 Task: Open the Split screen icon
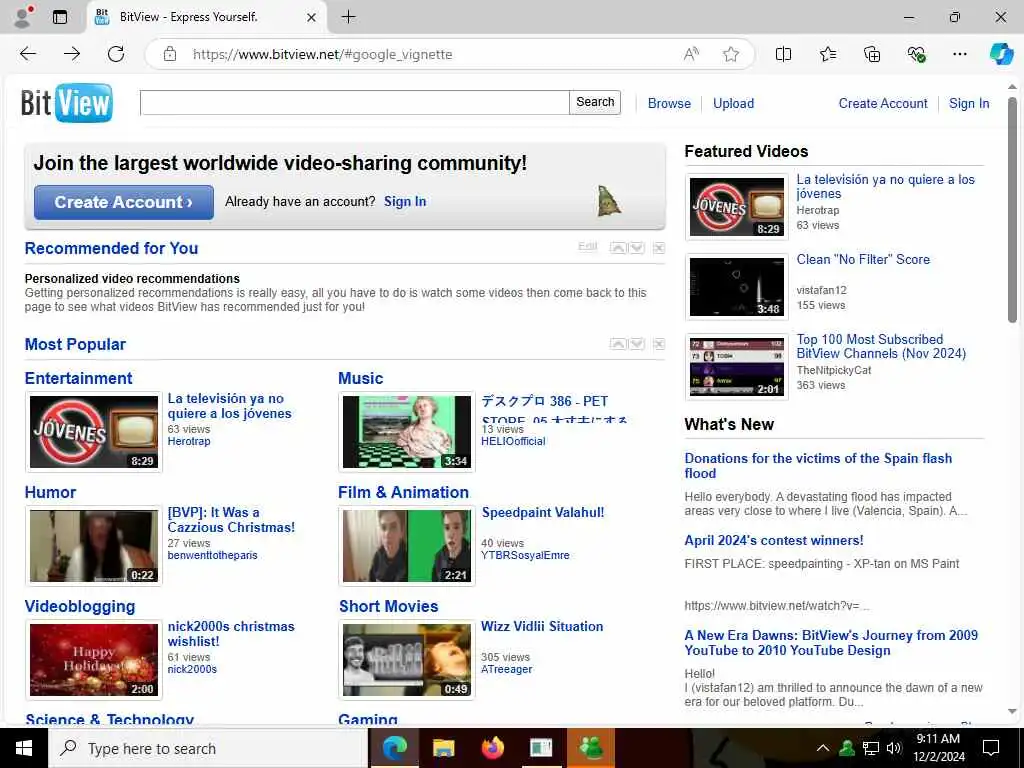click(784, 54)
